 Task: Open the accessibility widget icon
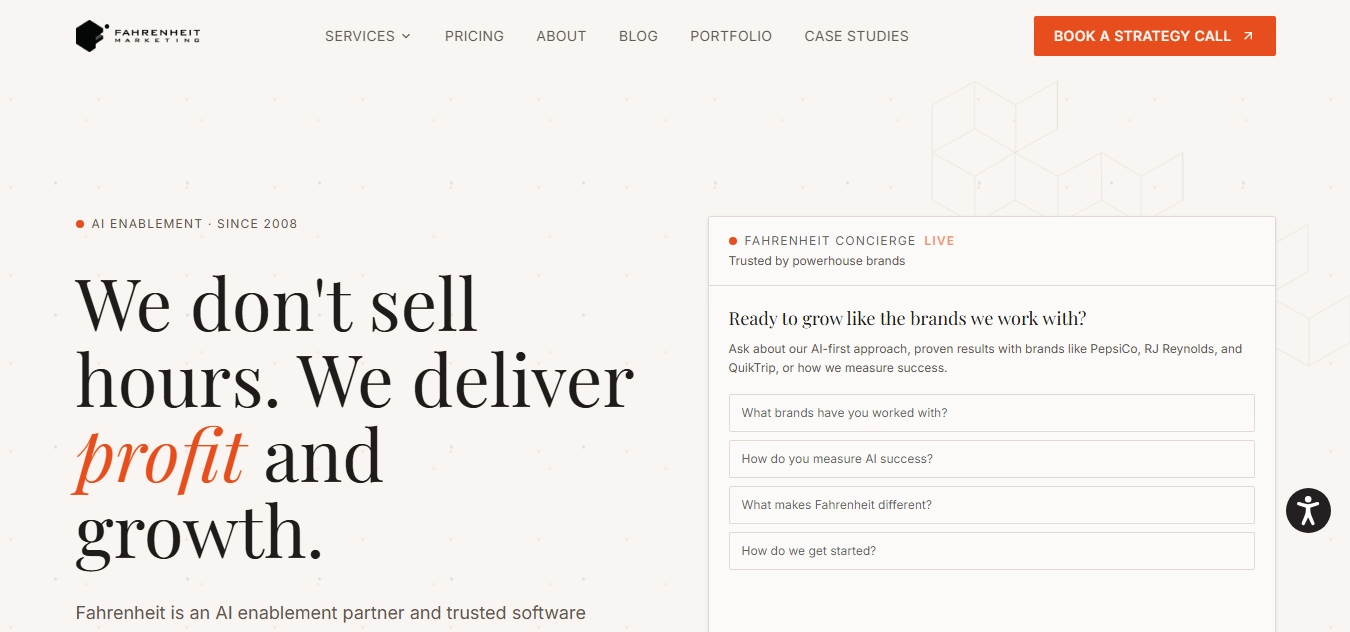[1308, 510]
